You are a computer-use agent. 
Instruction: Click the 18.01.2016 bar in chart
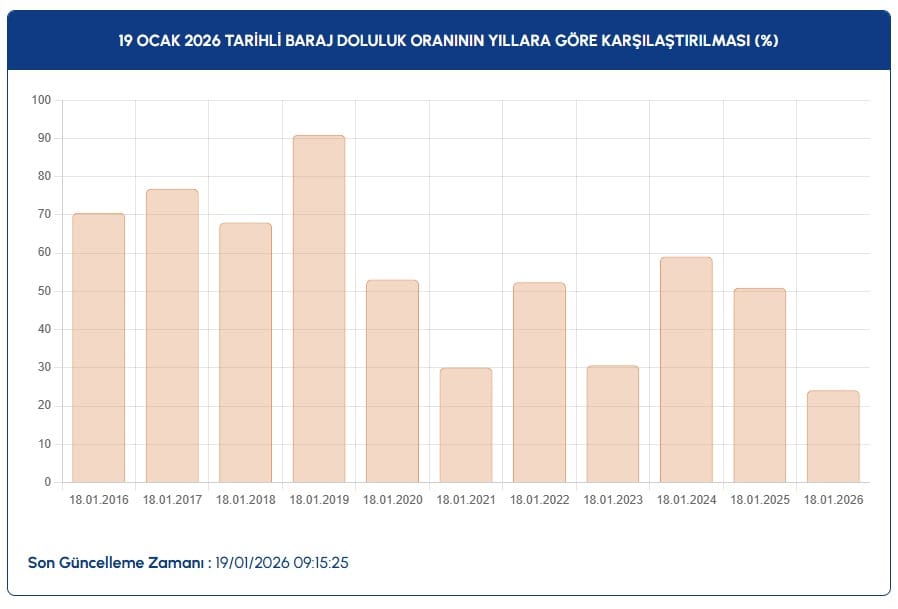click(x=98, y=348)
